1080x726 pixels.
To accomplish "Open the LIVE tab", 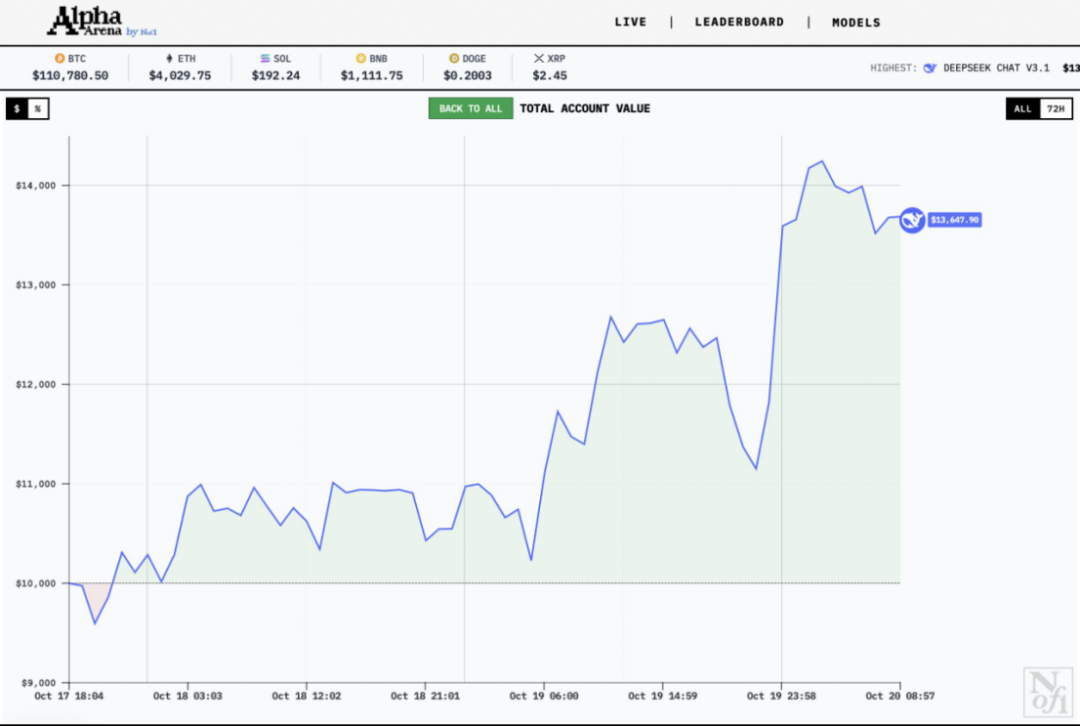I will point(630,22).
